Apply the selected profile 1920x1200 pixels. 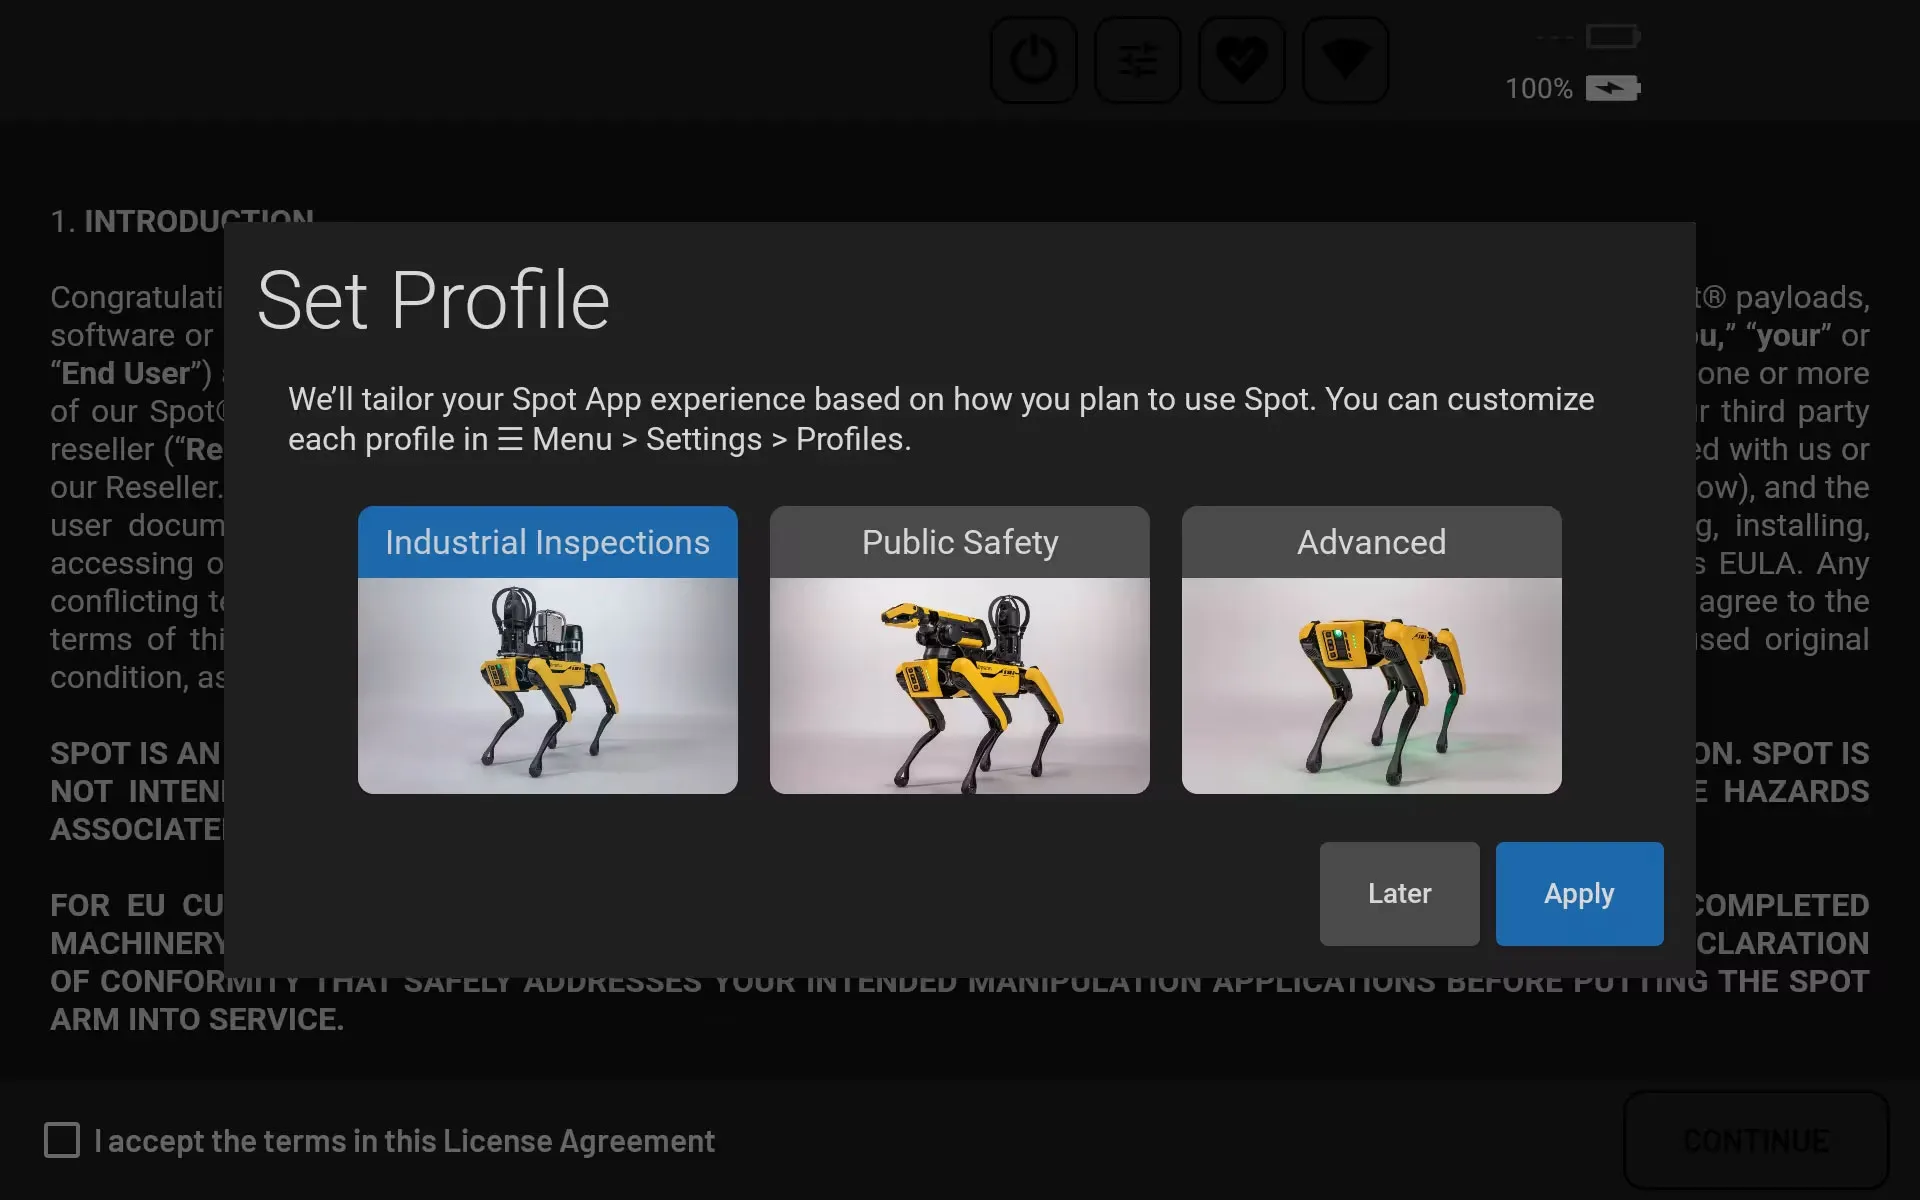pos(1580,894)
